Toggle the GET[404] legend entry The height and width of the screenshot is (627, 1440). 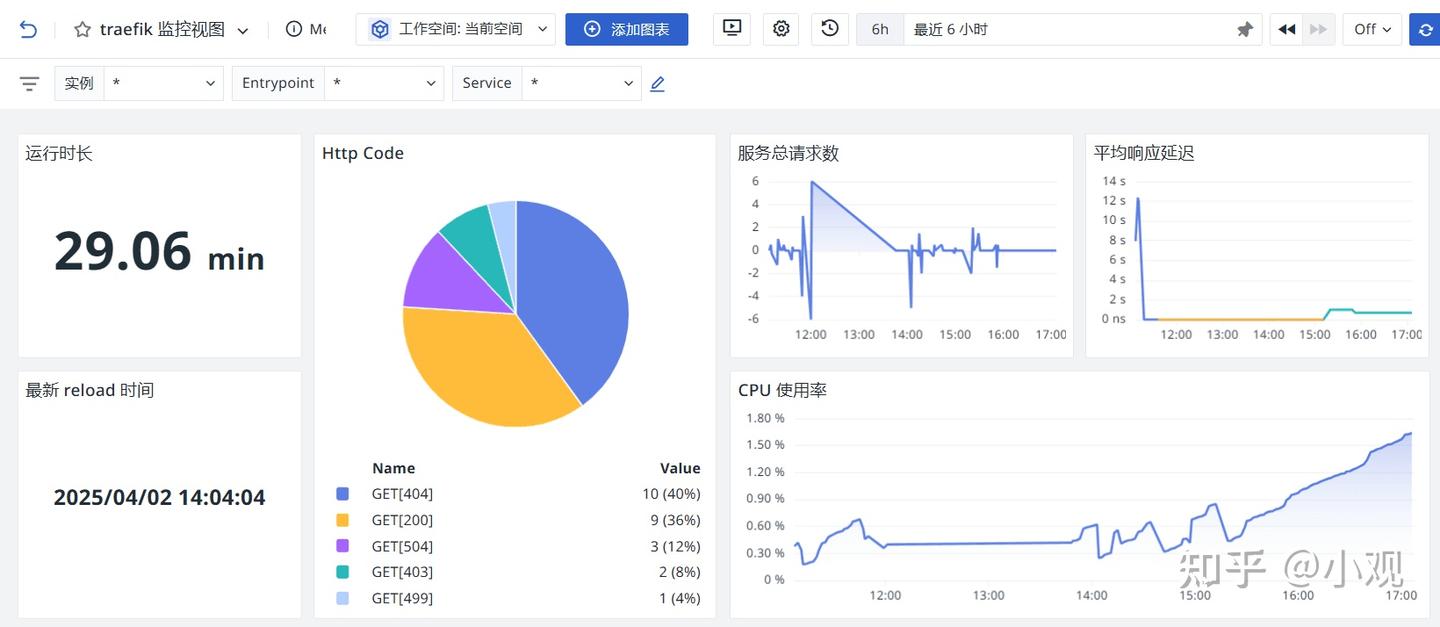(402, 493)
